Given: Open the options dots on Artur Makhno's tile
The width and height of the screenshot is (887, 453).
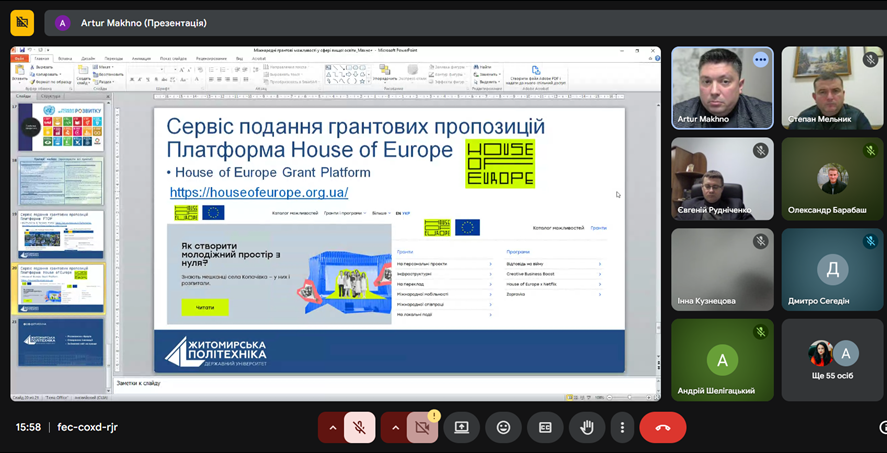Looking at the screenshot, I should click(x=760, y=60).
